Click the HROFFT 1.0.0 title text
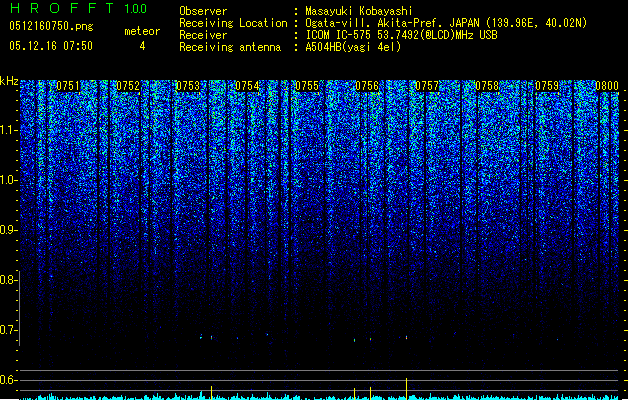 coord(79,8)
